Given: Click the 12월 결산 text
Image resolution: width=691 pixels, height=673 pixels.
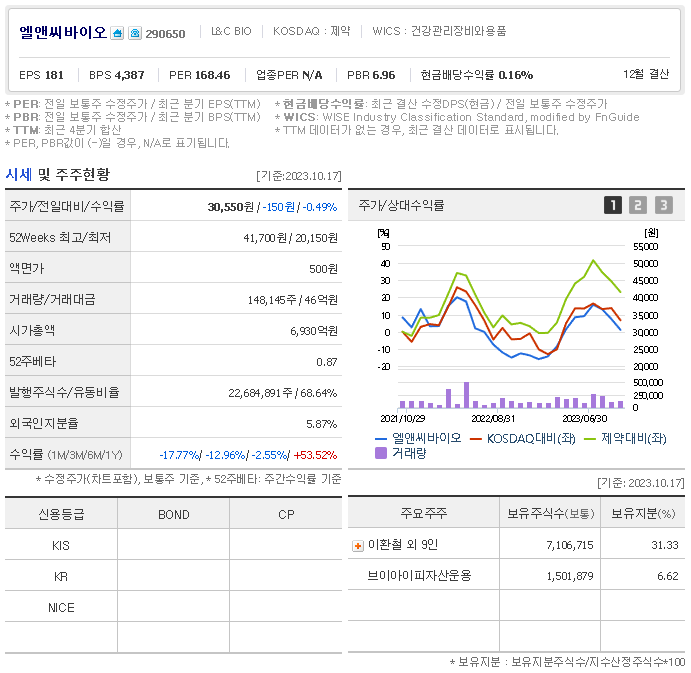Looking at the screenshot, I should click(646, 74).
